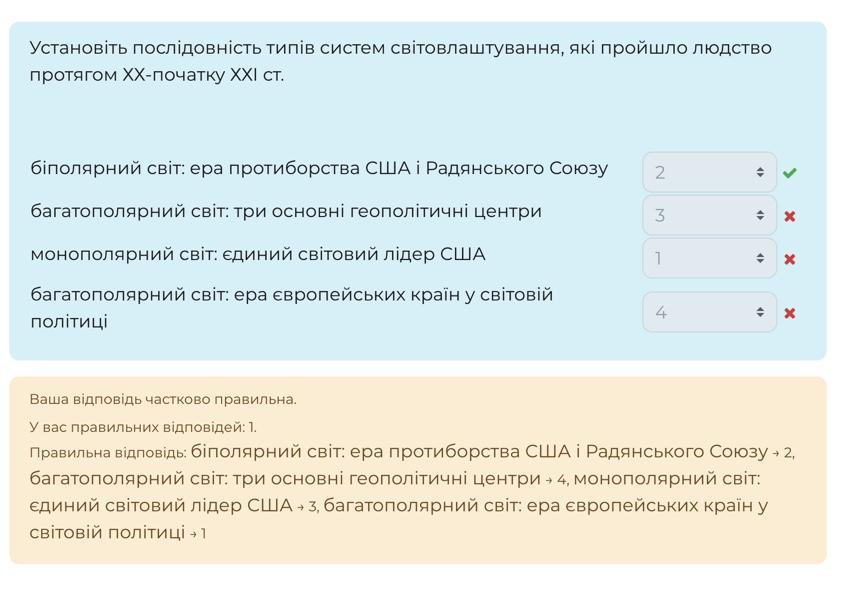Click the У вас правильних відповідей: 1 line
The height and width of the screenshot is (600, 842).
(143, 427)
